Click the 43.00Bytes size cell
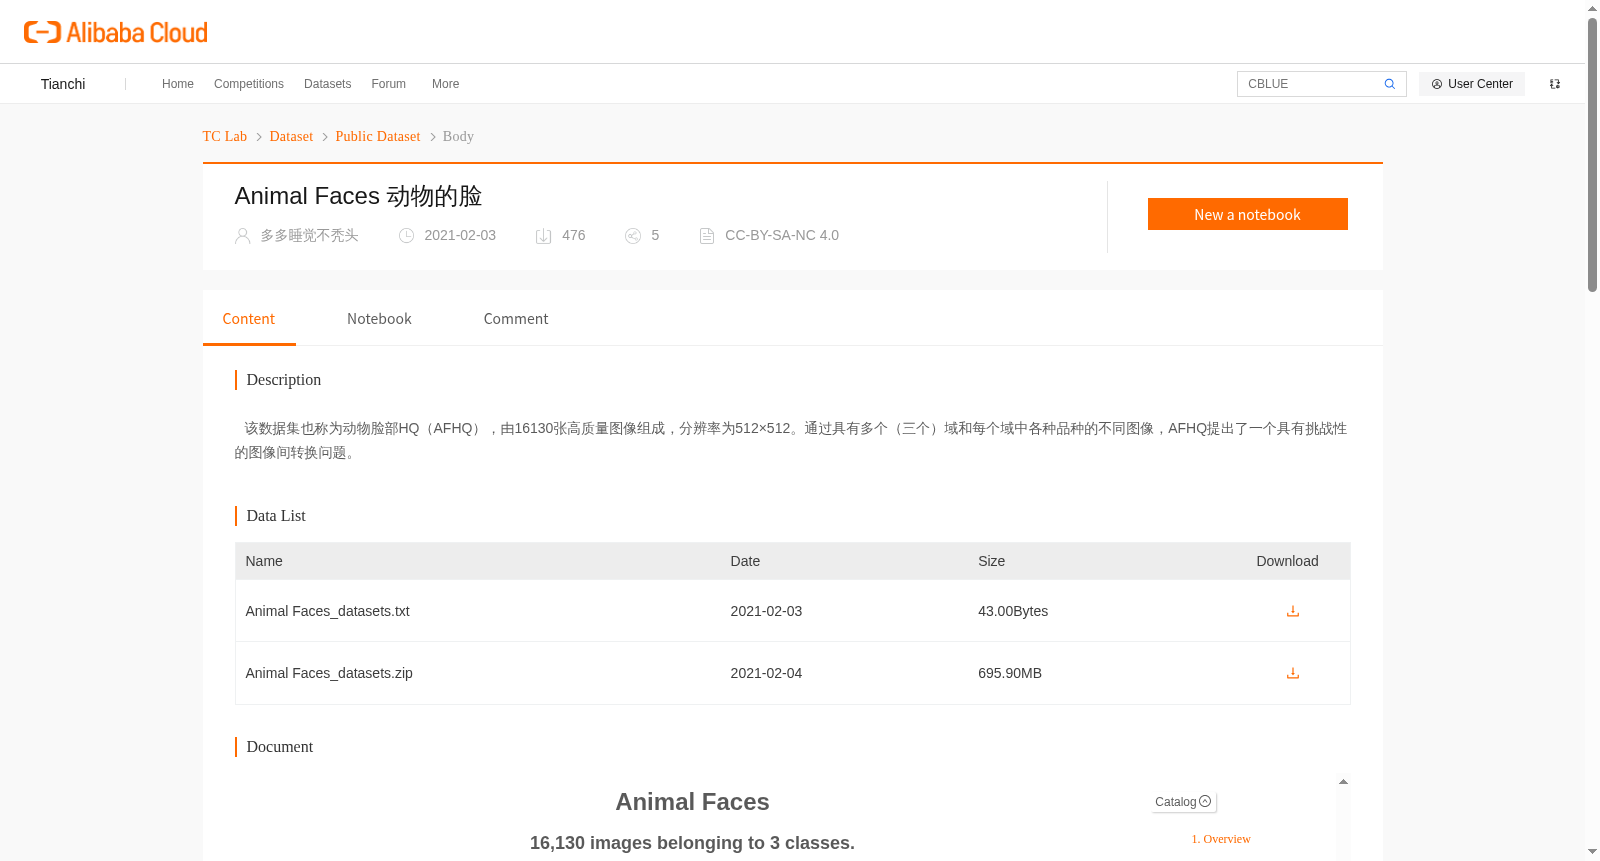Image resolution: width=1600 pixels, height=861 pixels. tap(1013, 611)
